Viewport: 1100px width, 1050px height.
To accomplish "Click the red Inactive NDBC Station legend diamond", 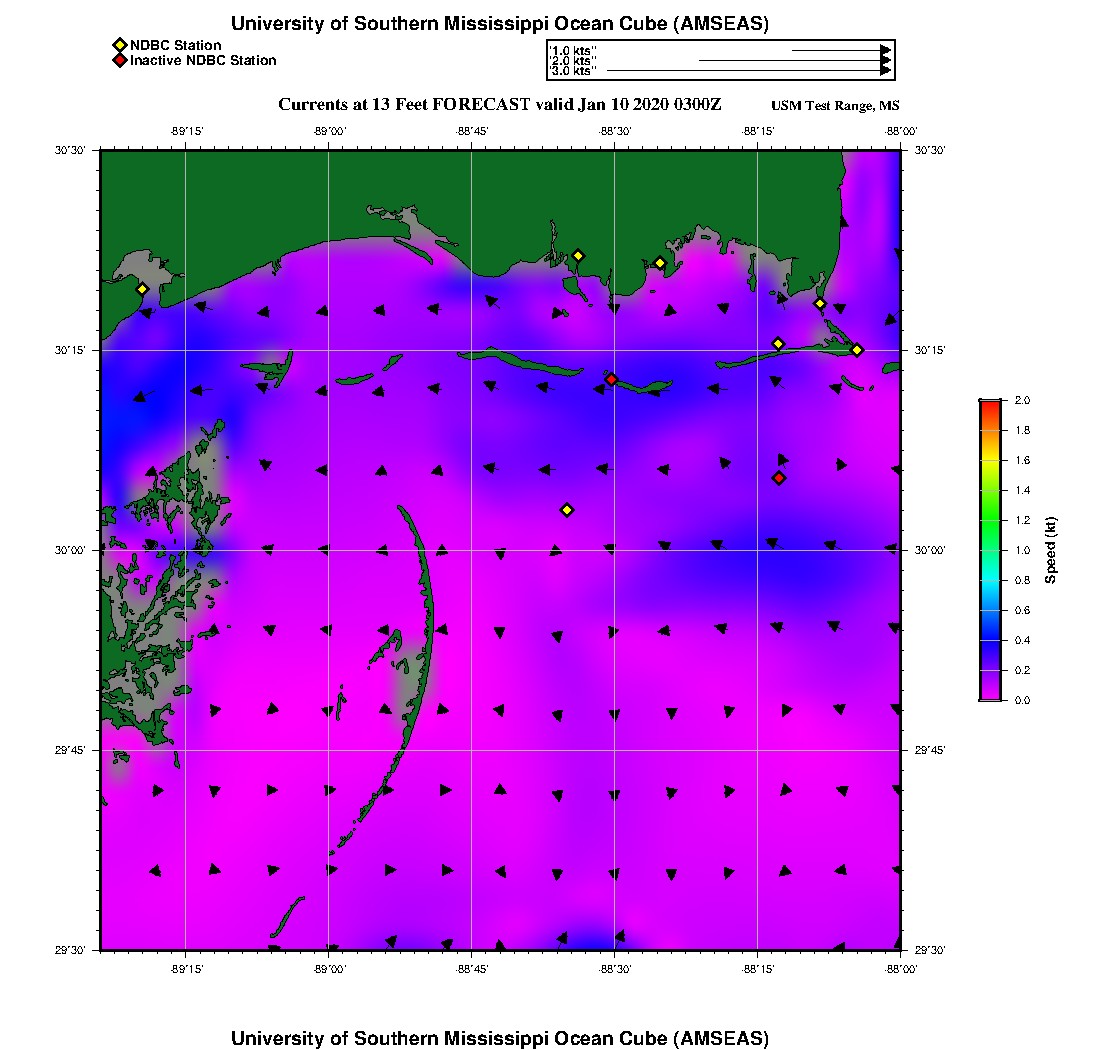I will coord(119,60).
